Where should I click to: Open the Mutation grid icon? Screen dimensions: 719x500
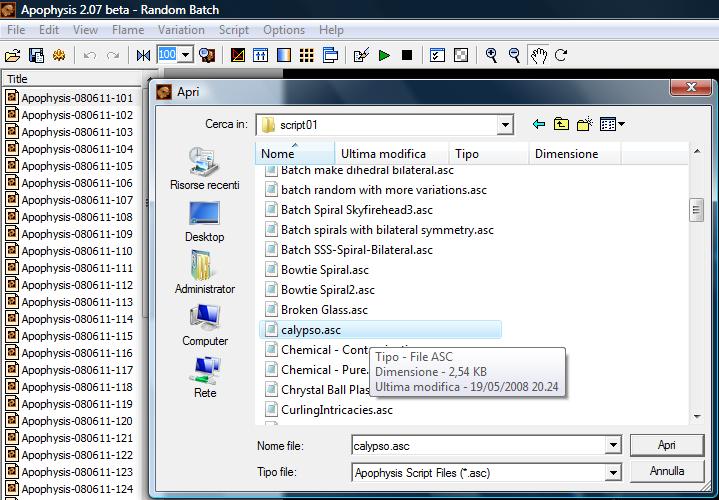pos(307,56)
